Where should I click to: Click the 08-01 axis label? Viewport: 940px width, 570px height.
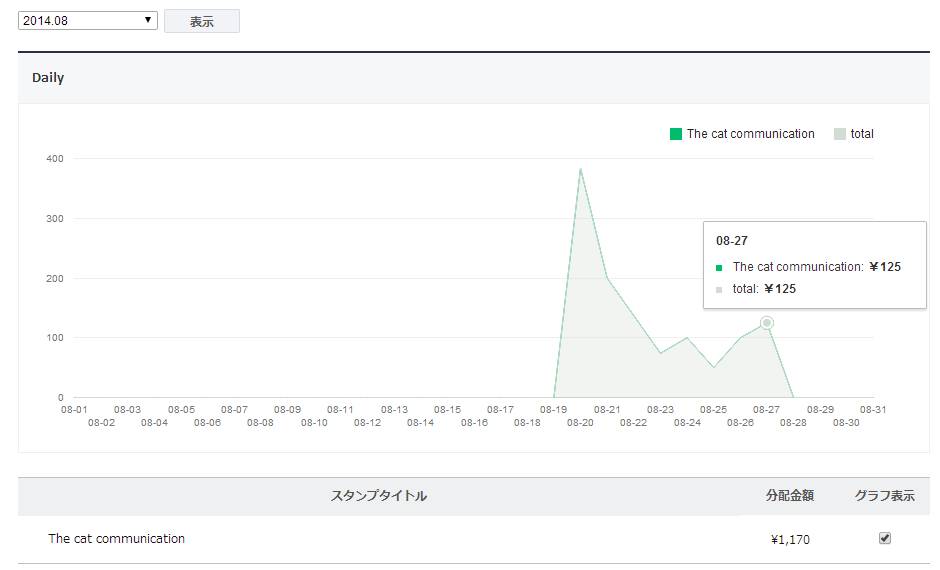[74, 410]
